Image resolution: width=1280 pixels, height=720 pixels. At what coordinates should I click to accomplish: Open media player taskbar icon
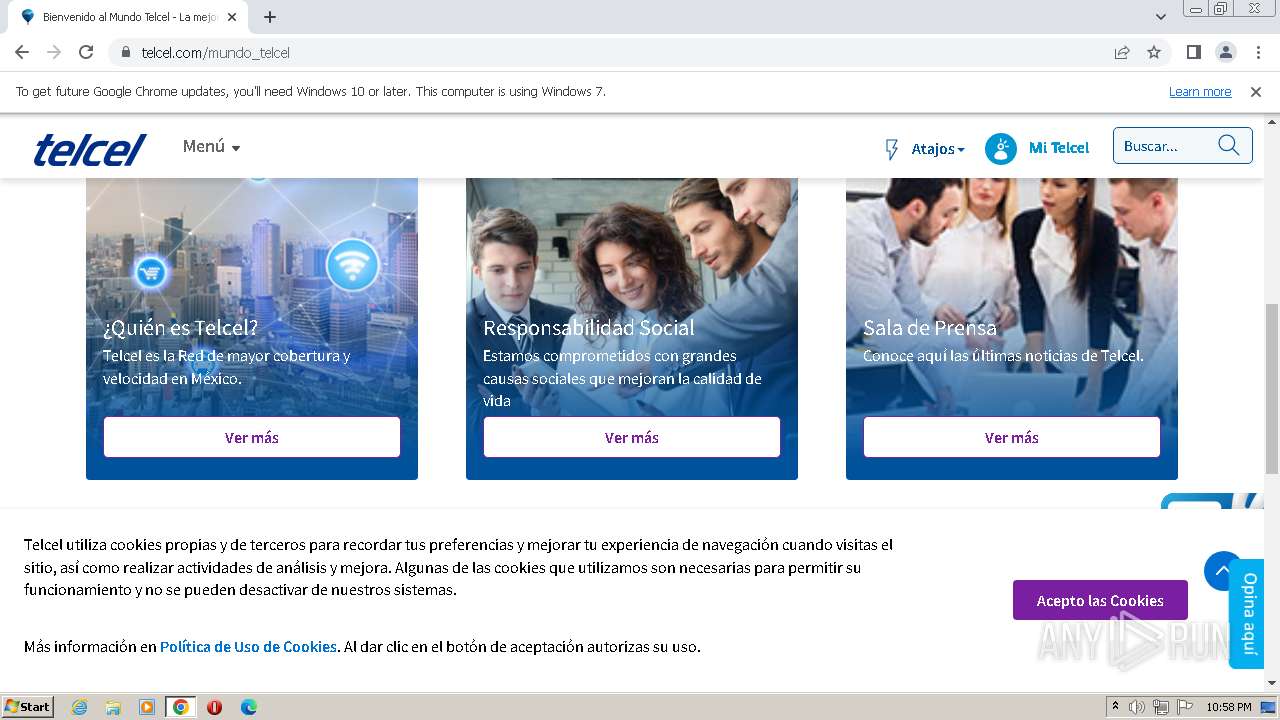(x=147, y=707)
